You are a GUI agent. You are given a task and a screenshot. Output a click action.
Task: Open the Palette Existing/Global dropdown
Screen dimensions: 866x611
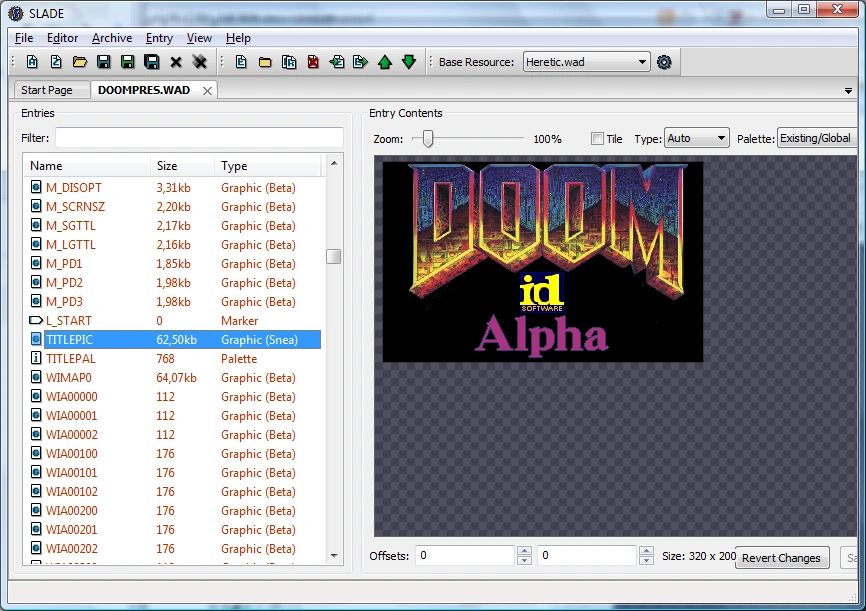[x=817, y=138]
